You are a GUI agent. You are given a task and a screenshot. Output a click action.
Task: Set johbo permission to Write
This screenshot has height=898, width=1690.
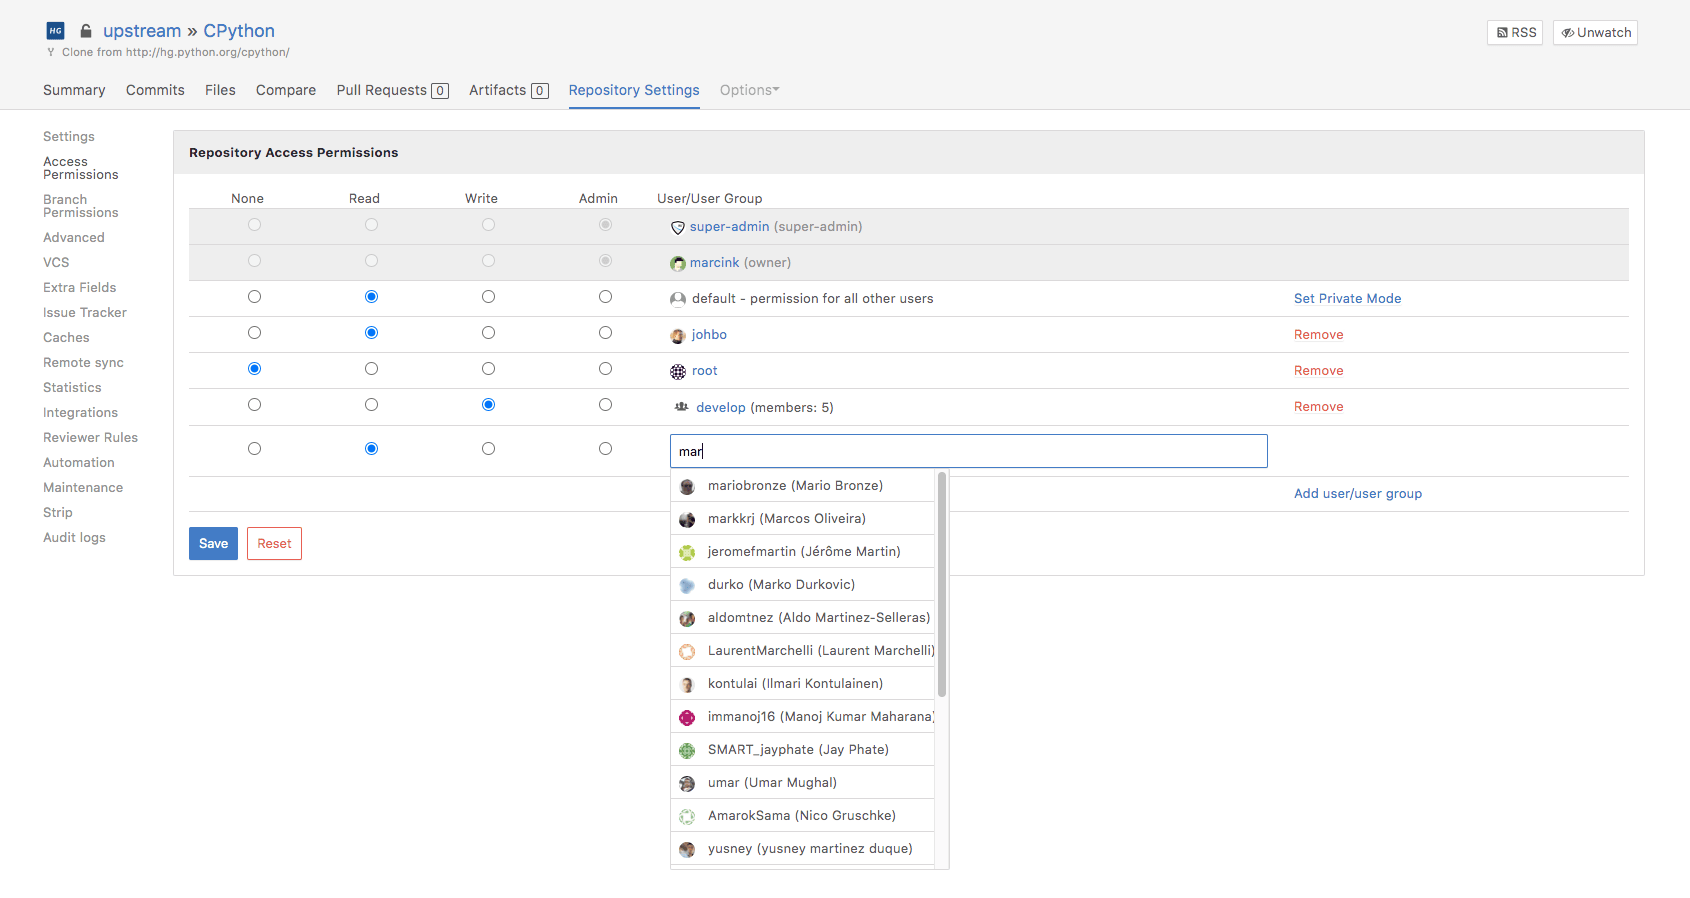[x=488, y=333]
